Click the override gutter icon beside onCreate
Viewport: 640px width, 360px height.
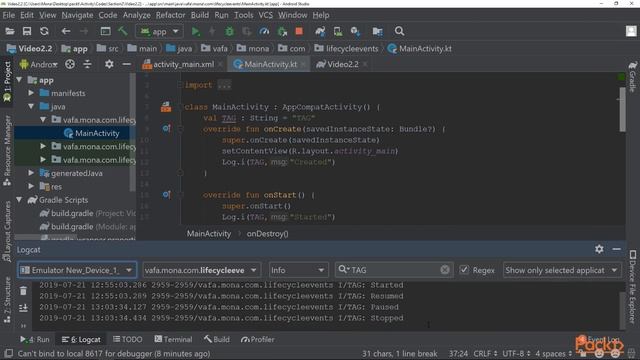point(166,129)
